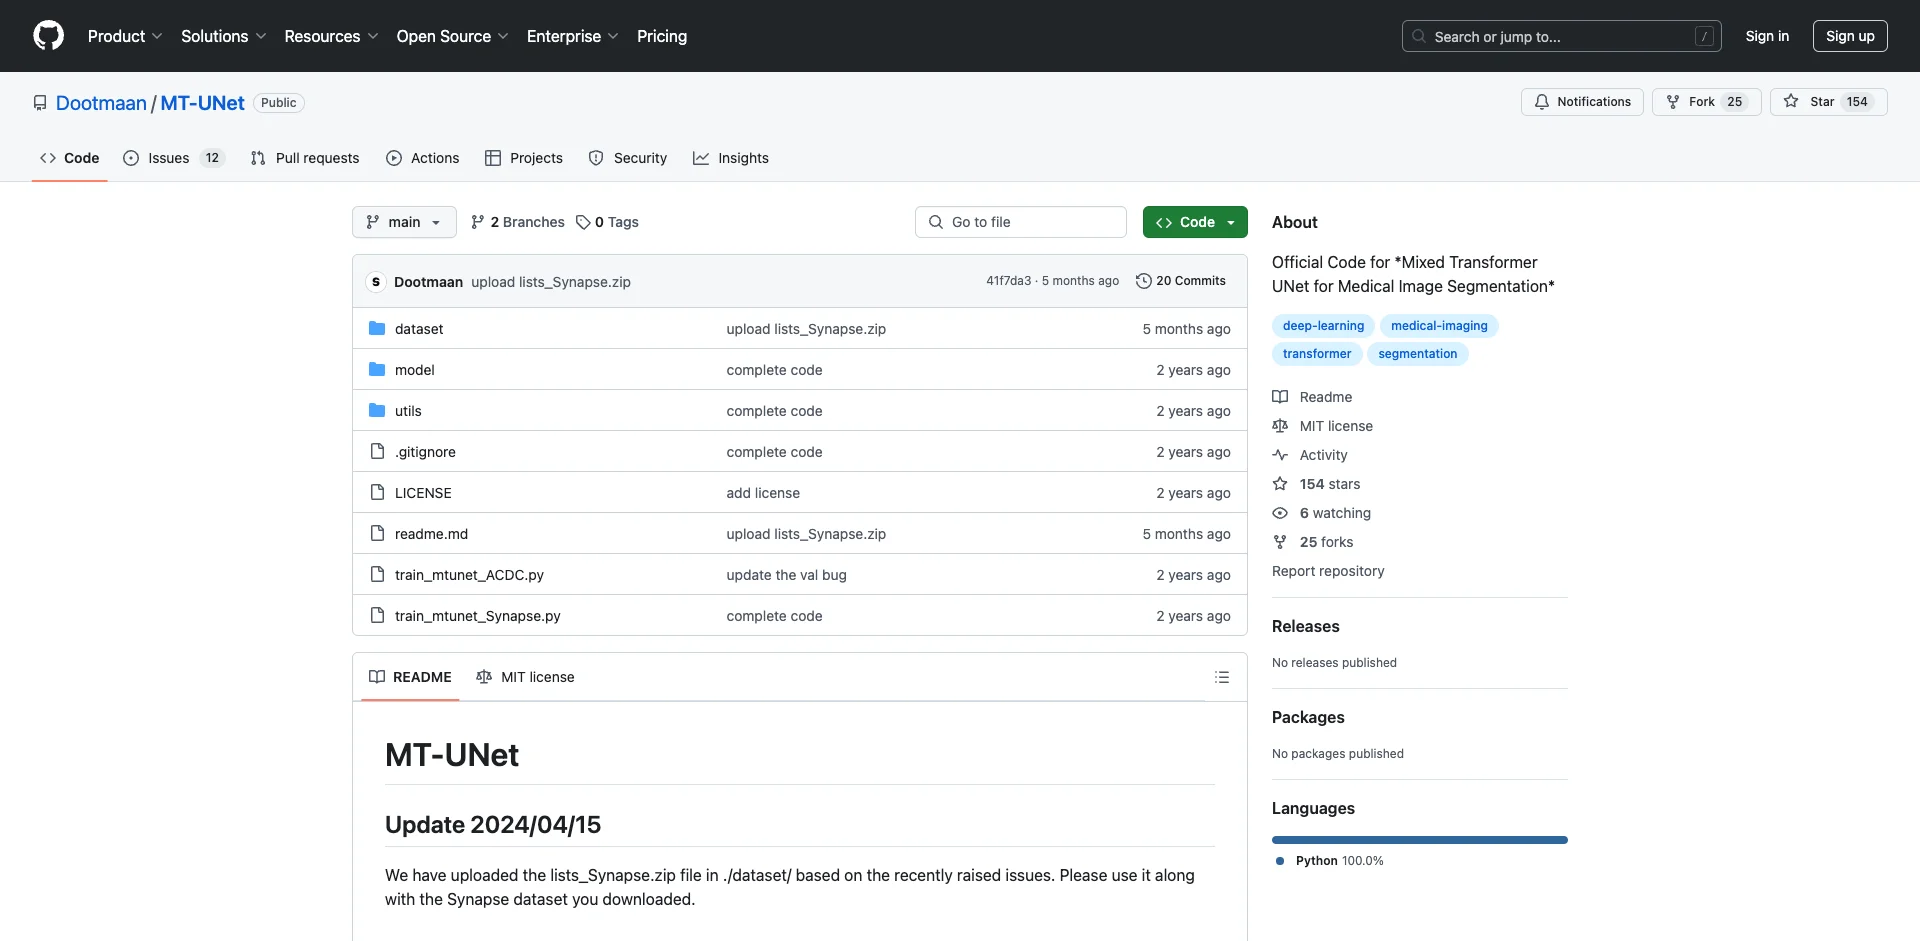Open the green Code dropdown button

click(x=1195, y=222)
